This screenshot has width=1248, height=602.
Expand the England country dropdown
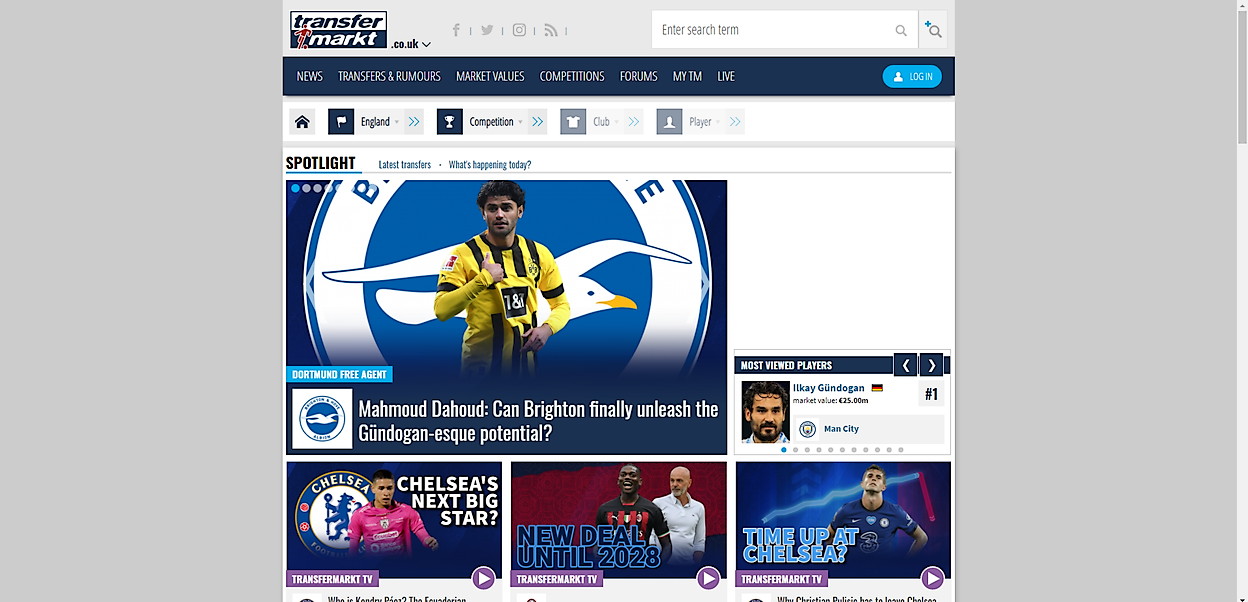click(x=380, y=122)
